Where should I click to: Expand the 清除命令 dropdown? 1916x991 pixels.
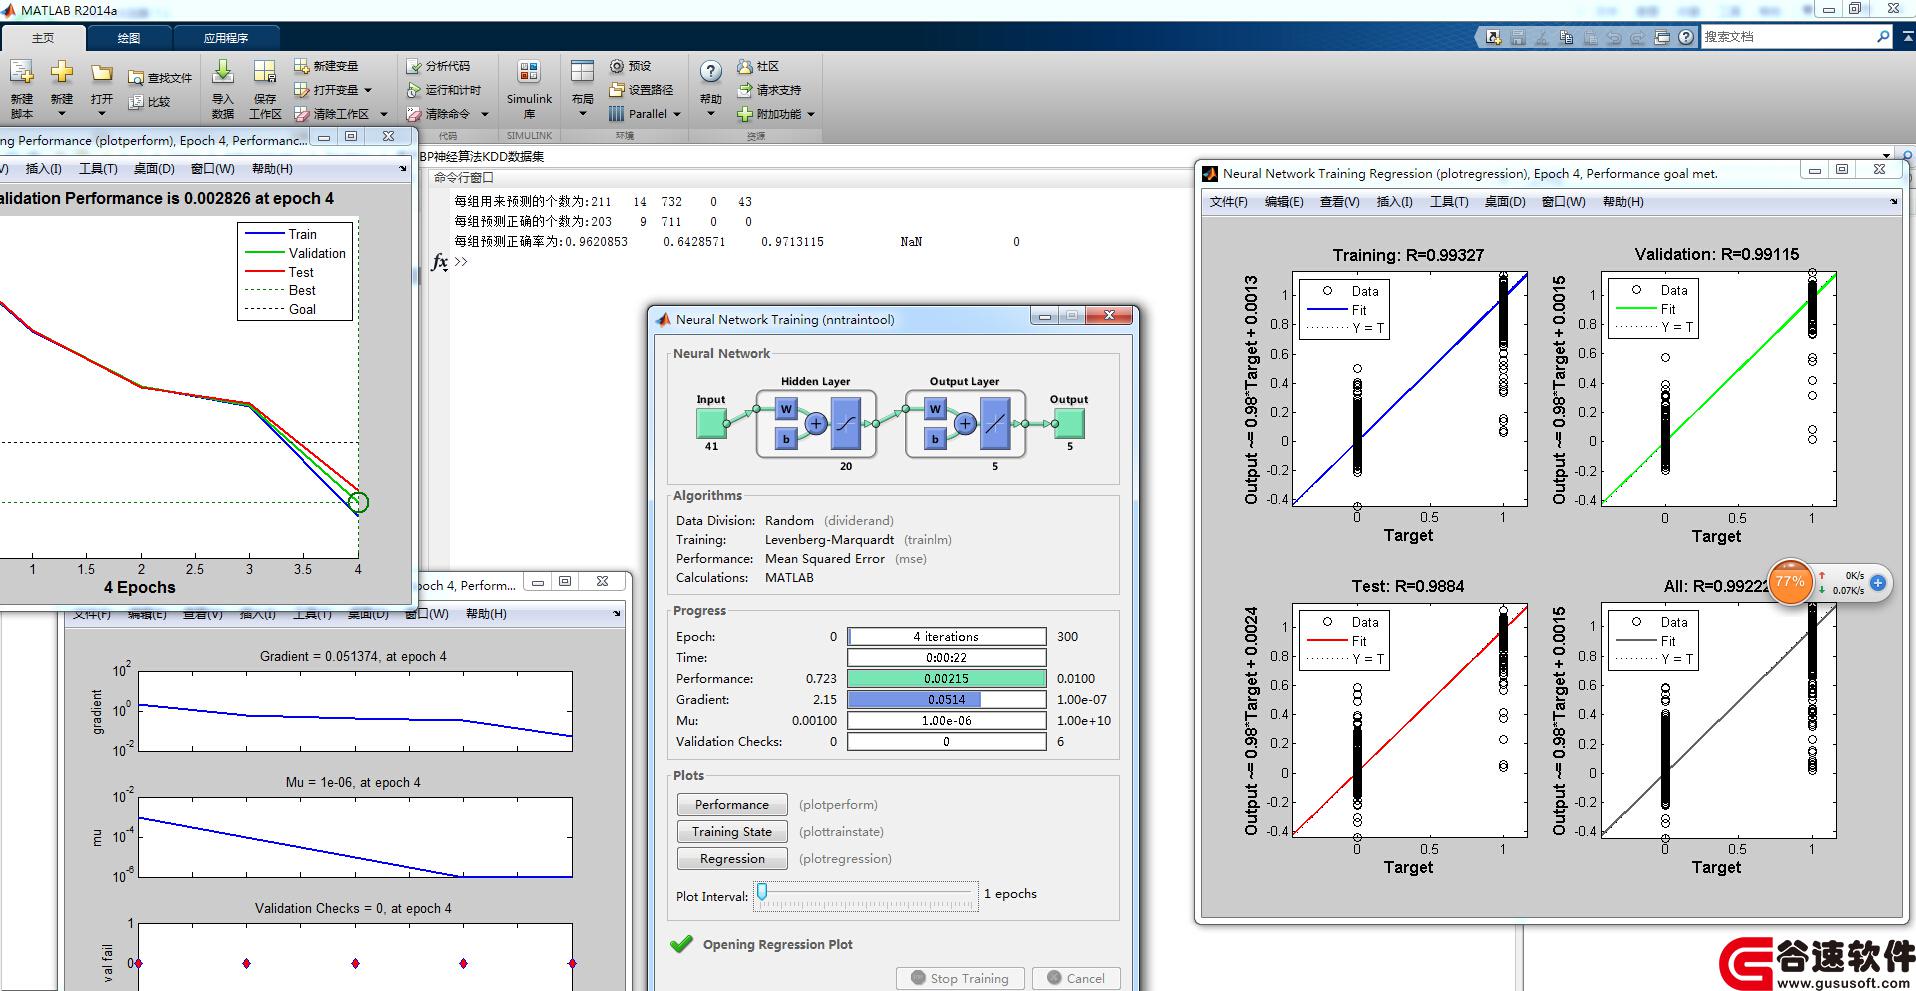(485, 114)
